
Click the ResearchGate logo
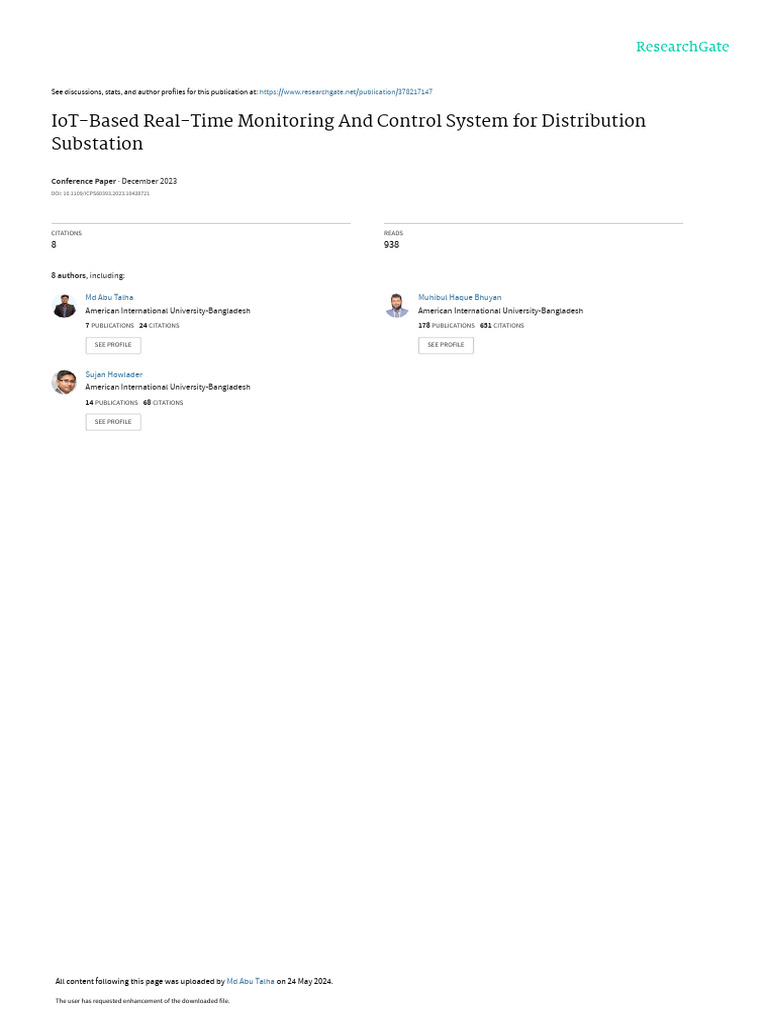coord(682,47)
